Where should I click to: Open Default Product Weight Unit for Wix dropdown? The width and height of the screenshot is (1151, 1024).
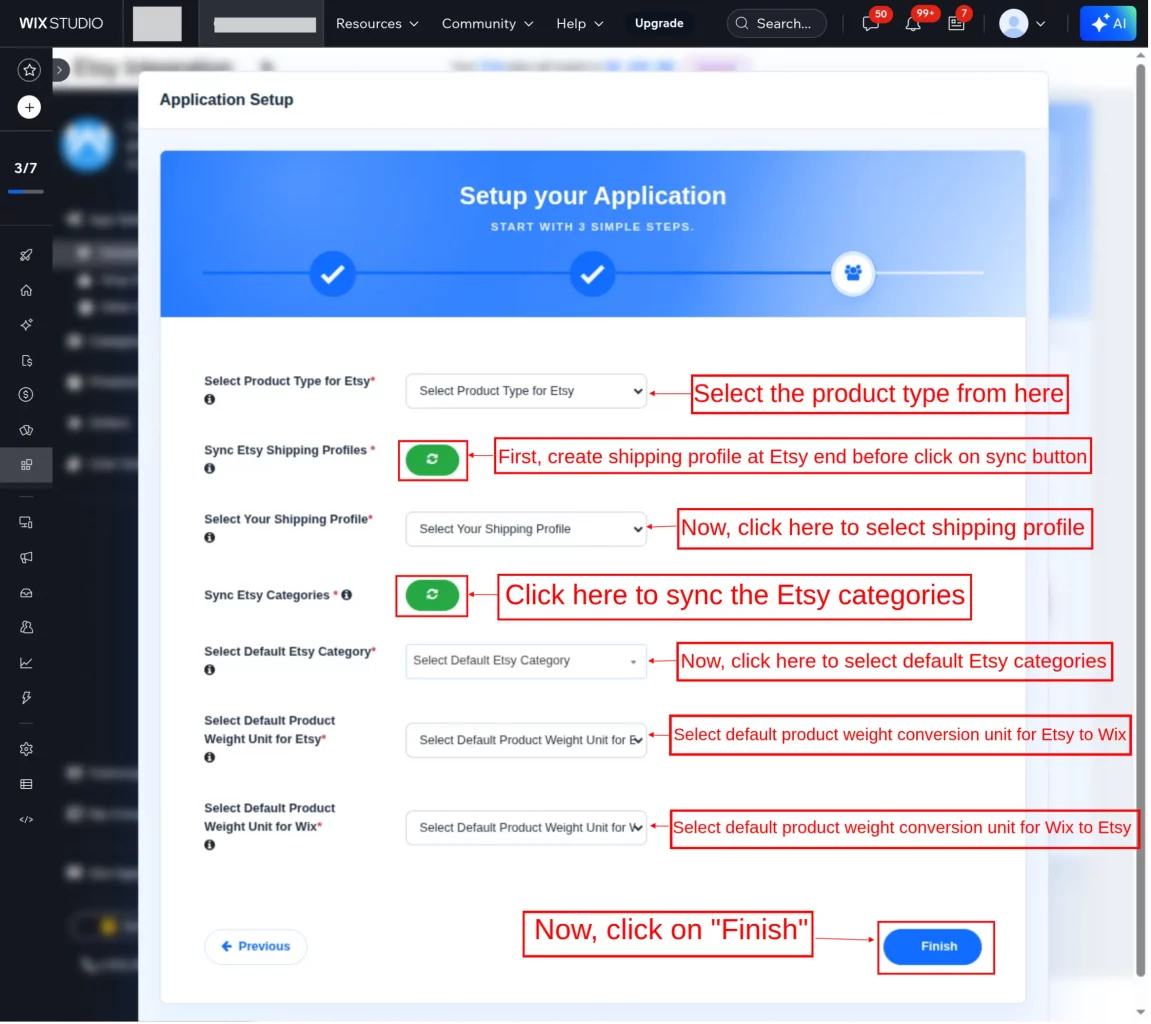point(526,827)
